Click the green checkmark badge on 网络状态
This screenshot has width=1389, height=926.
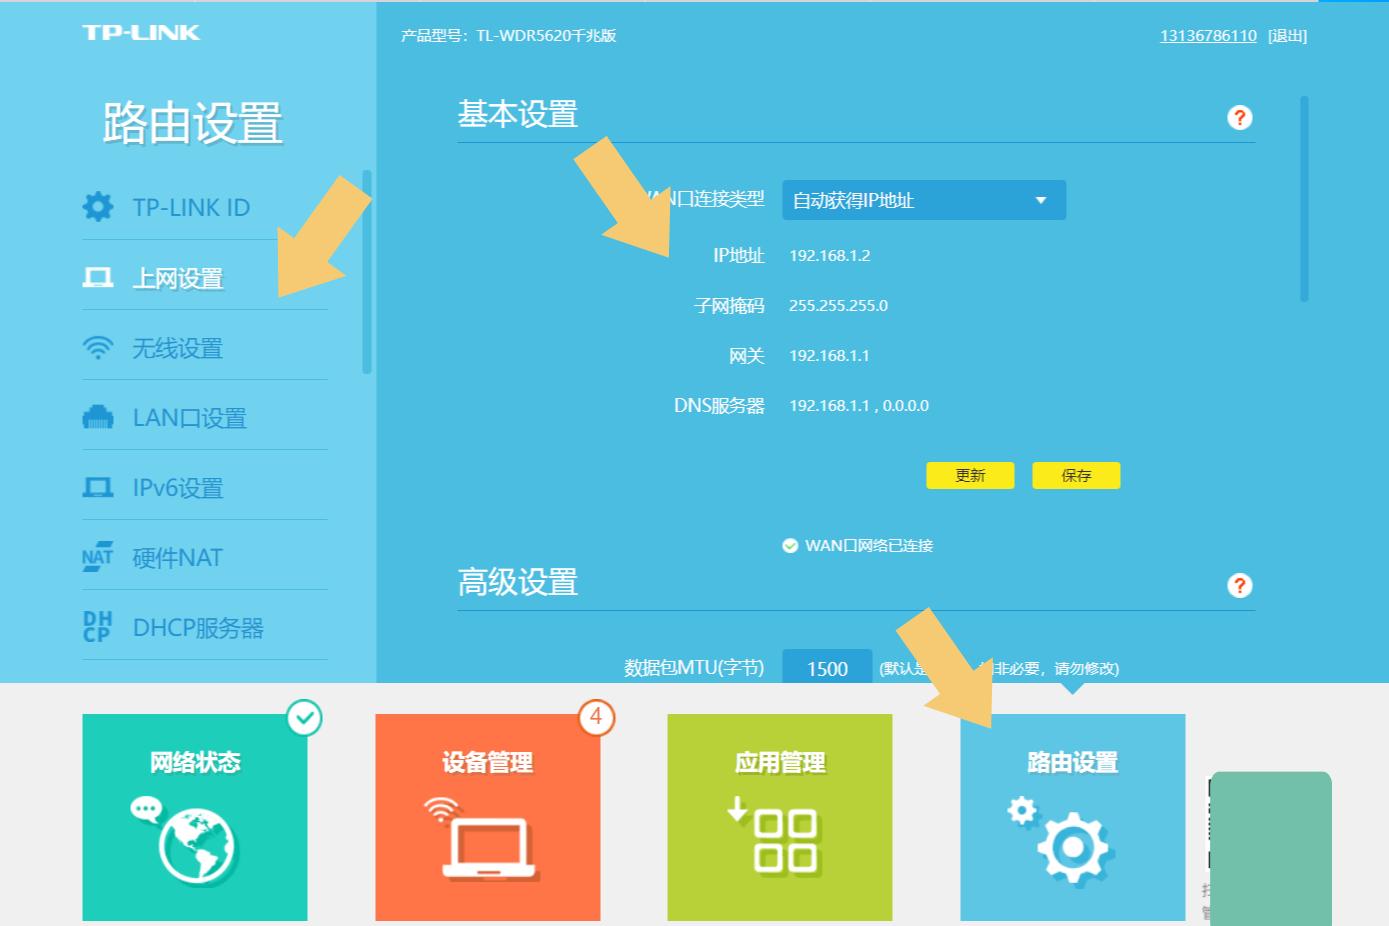305,717
